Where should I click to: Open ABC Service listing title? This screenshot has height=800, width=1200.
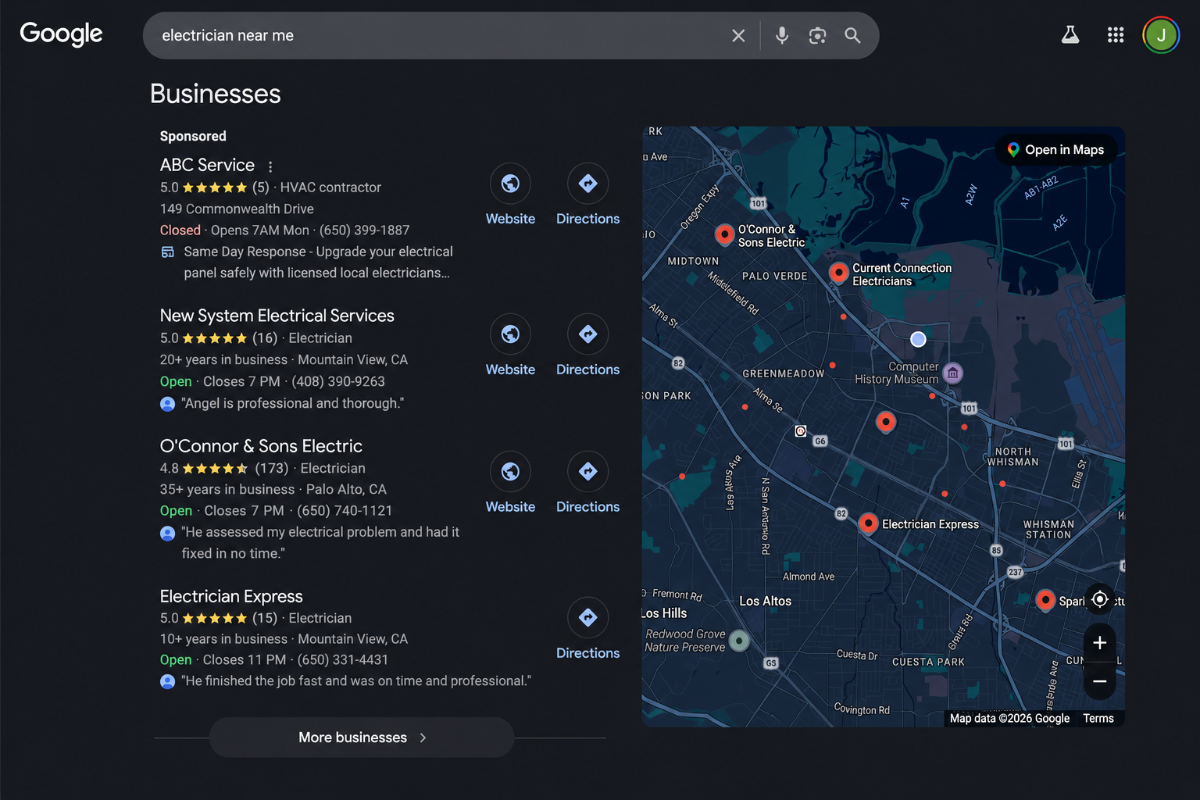pyautogui.click(x=207, y=165)
